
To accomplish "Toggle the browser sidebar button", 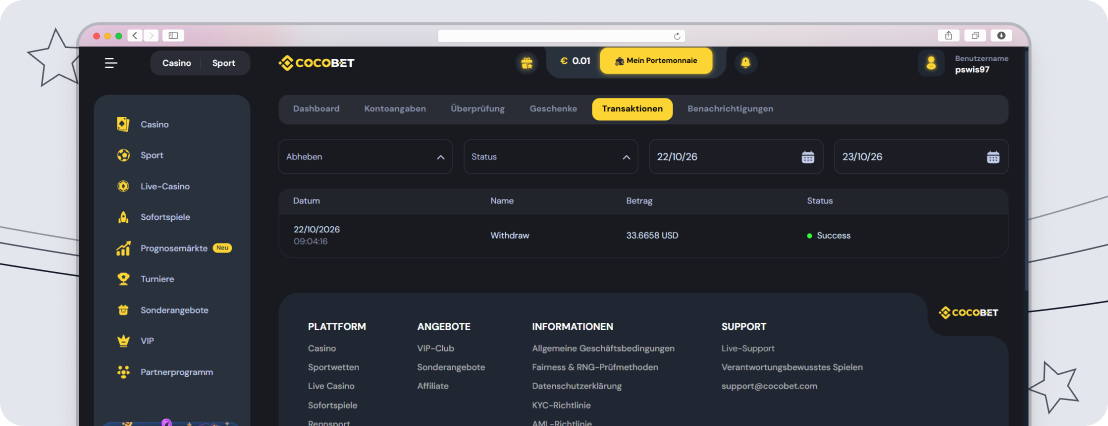I will (173, 35).
